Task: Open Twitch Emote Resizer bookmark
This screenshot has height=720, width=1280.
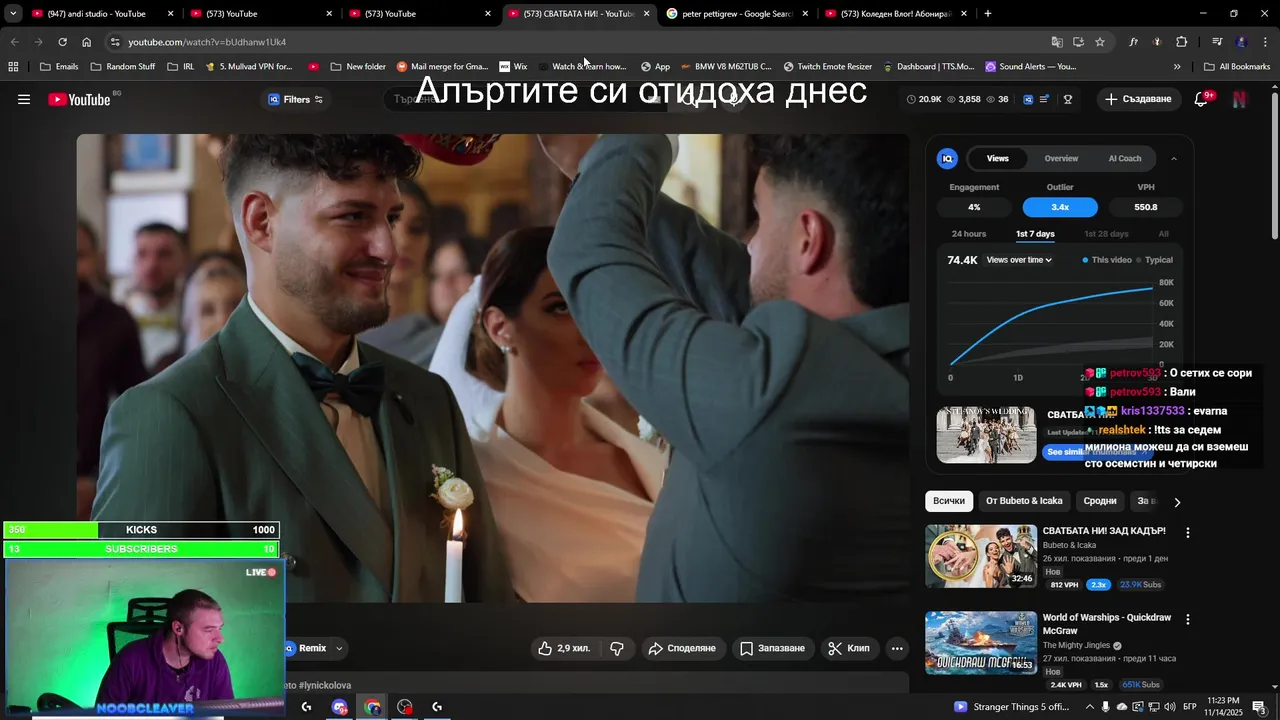Action: pyautogui.click(x=827, y=67)
